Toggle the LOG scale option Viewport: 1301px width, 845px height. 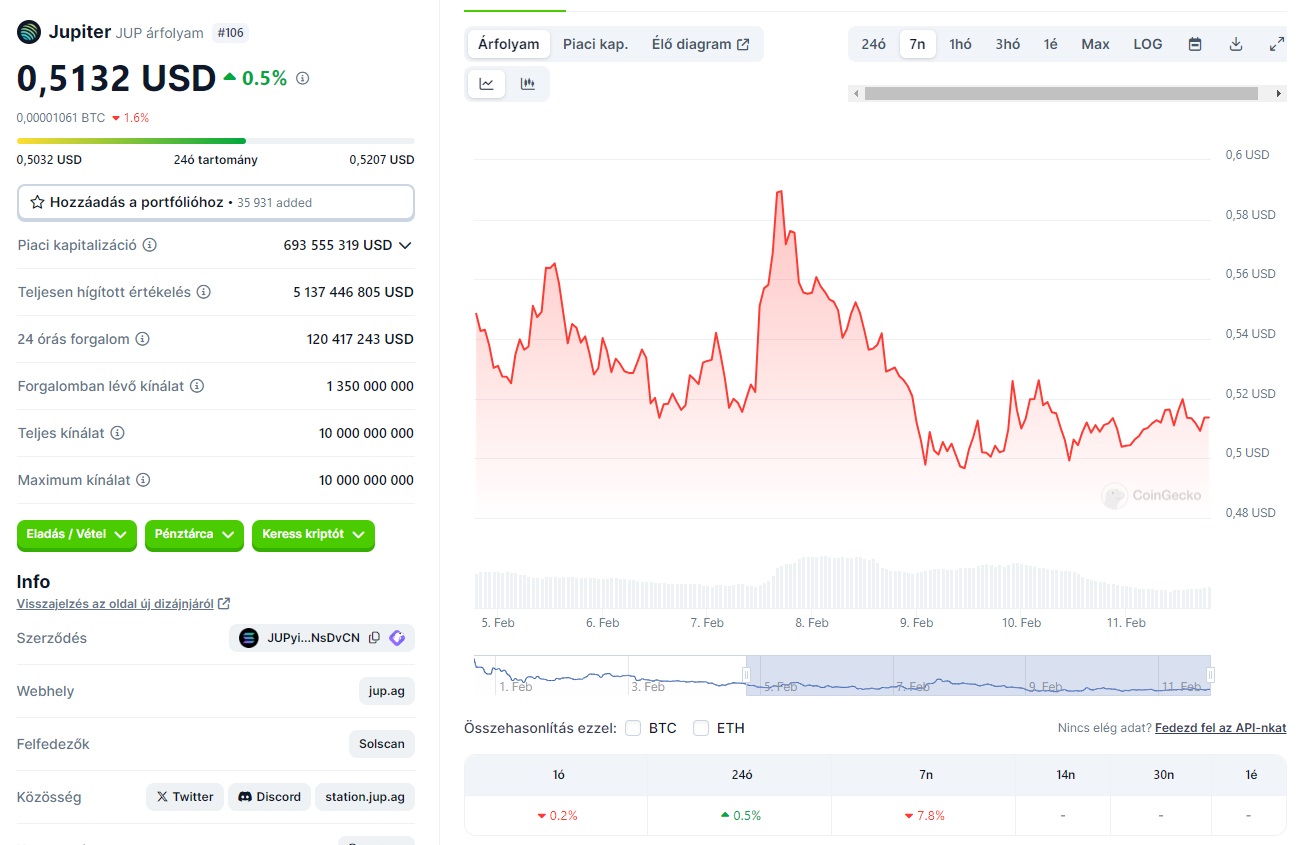coord(1148,44)
